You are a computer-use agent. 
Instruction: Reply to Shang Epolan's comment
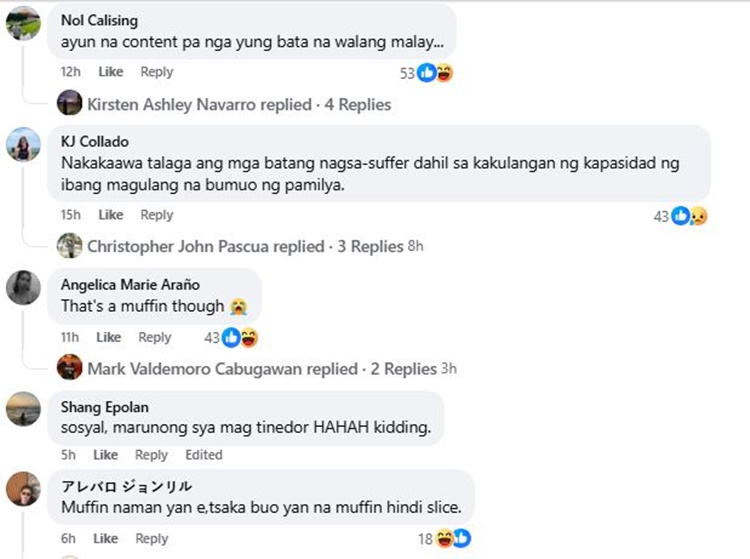tap(151, 455)
